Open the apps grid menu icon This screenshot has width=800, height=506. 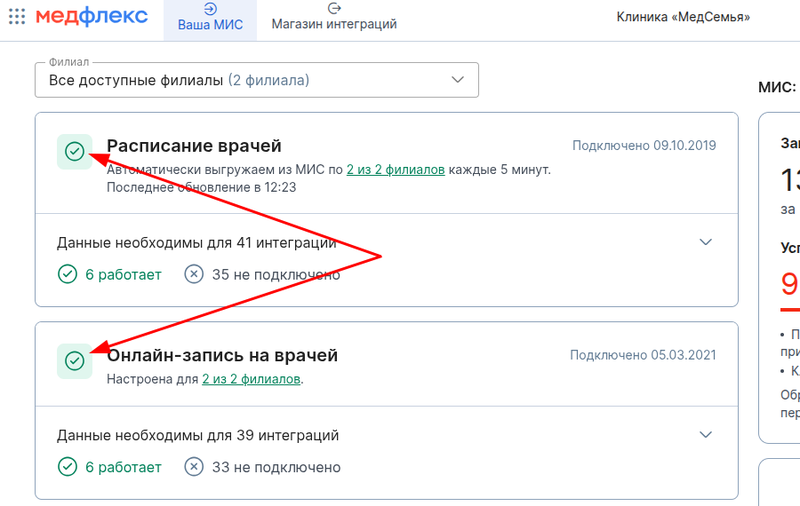tap(16, 17)
